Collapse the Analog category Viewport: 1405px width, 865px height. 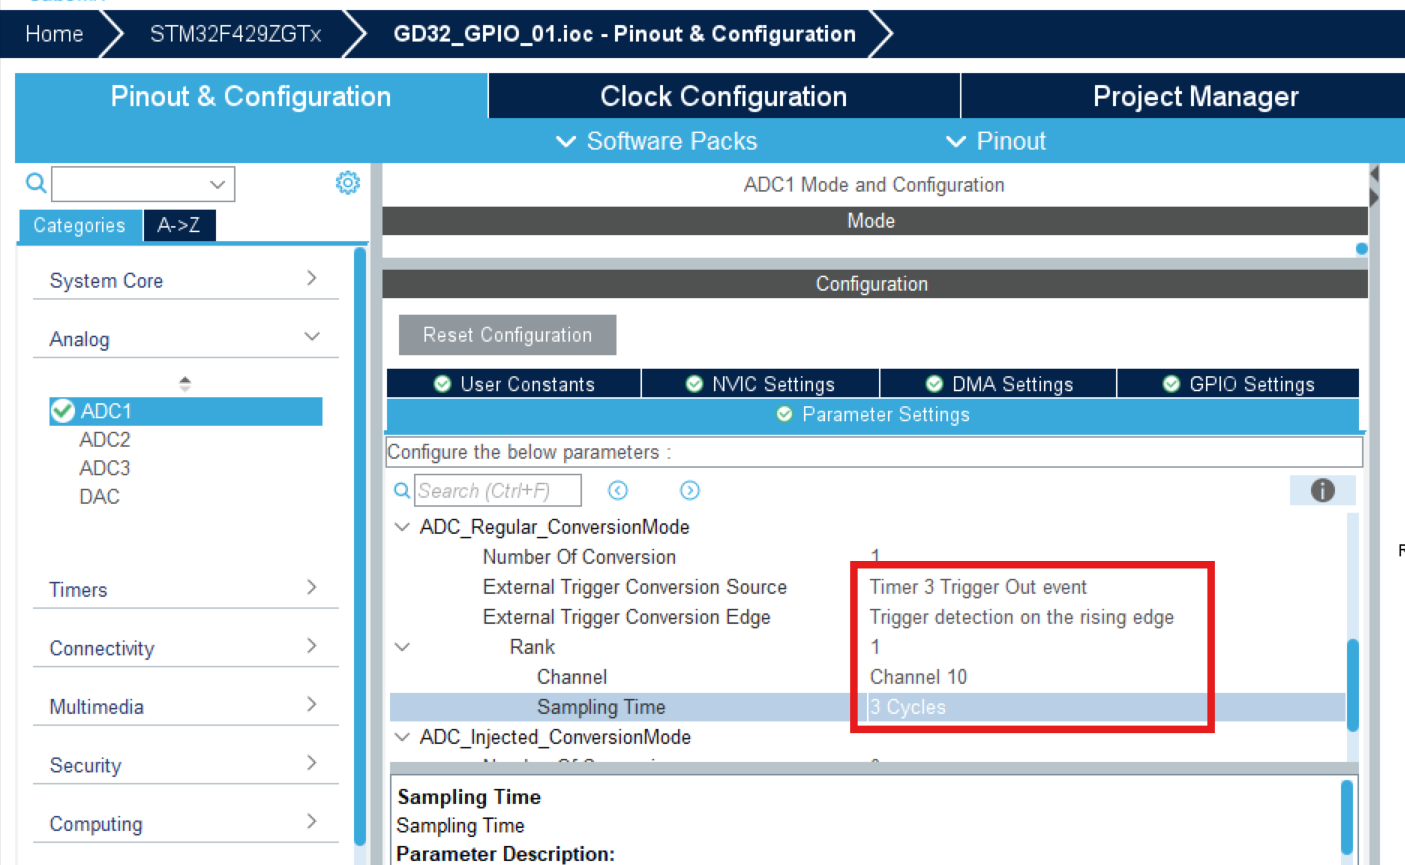click(x=311, y=337)
